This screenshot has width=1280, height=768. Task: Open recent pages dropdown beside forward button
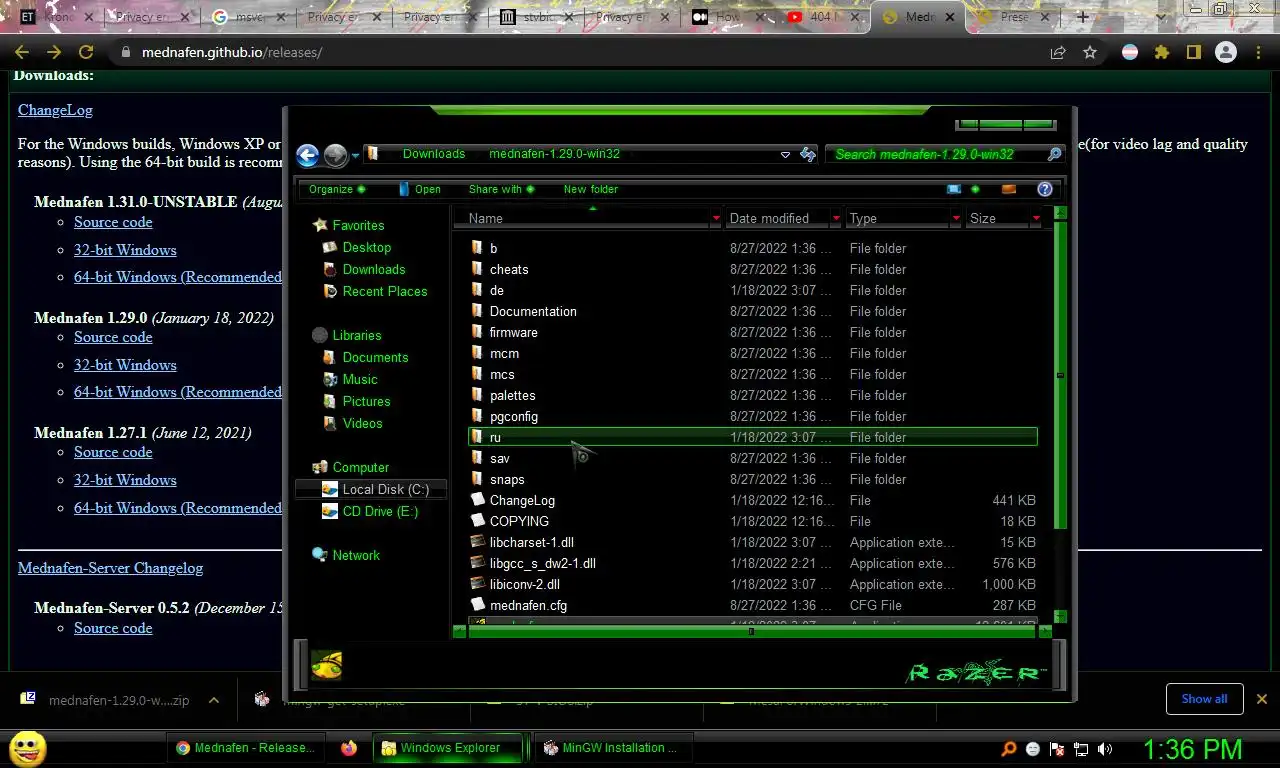355,156
